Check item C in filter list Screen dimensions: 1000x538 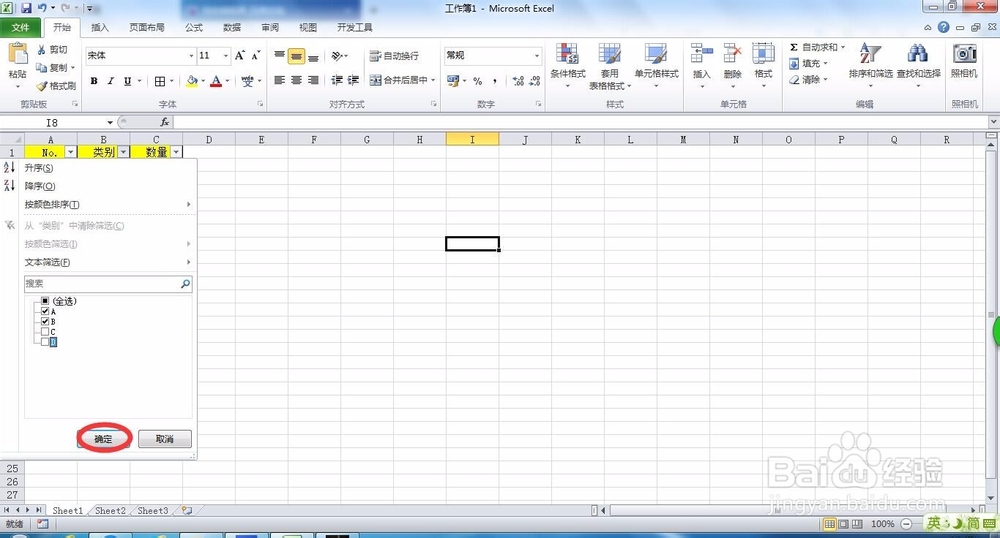click(45, 332)
